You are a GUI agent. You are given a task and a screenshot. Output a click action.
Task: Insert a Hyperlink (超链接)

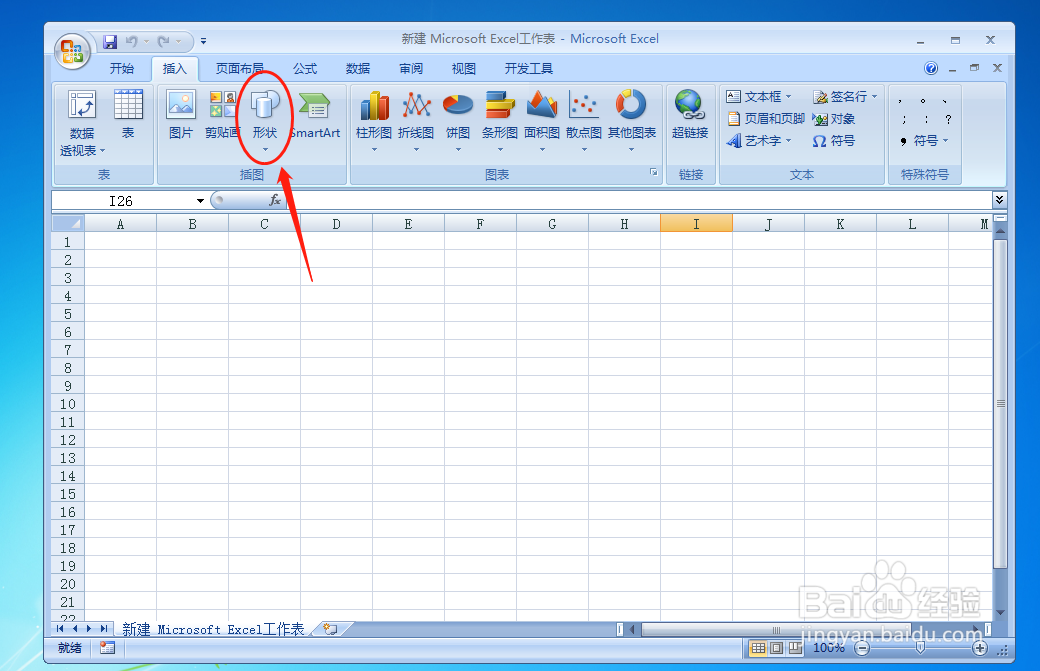690,114
